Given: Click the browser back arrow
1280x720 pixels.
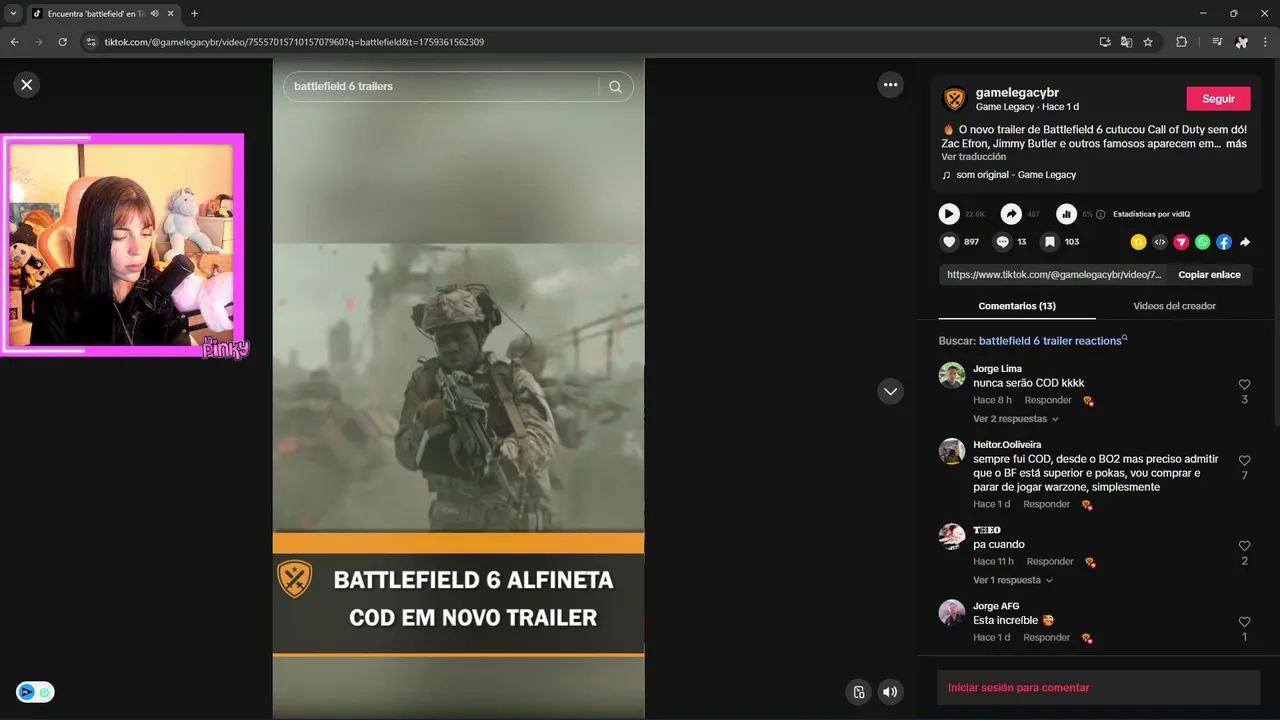Looking at the screenshot, I should pyautogui.click(x=14, y=42).
